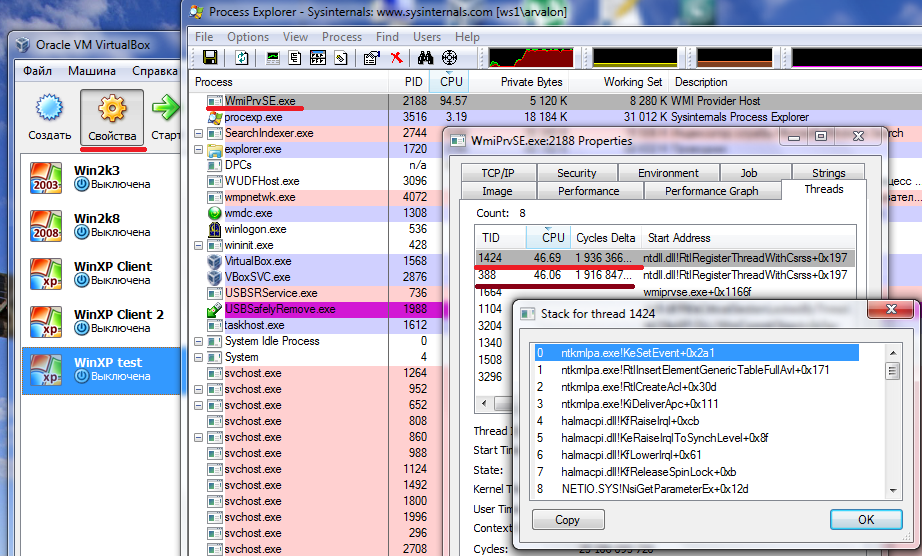
Task: Open the Файл menu in VirtualBox
Action: click(x=37, y=71)
